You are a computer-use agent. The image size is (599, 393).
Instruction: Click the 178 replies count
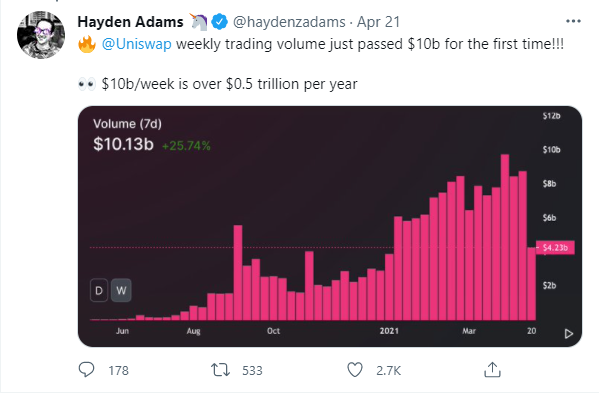118,370
